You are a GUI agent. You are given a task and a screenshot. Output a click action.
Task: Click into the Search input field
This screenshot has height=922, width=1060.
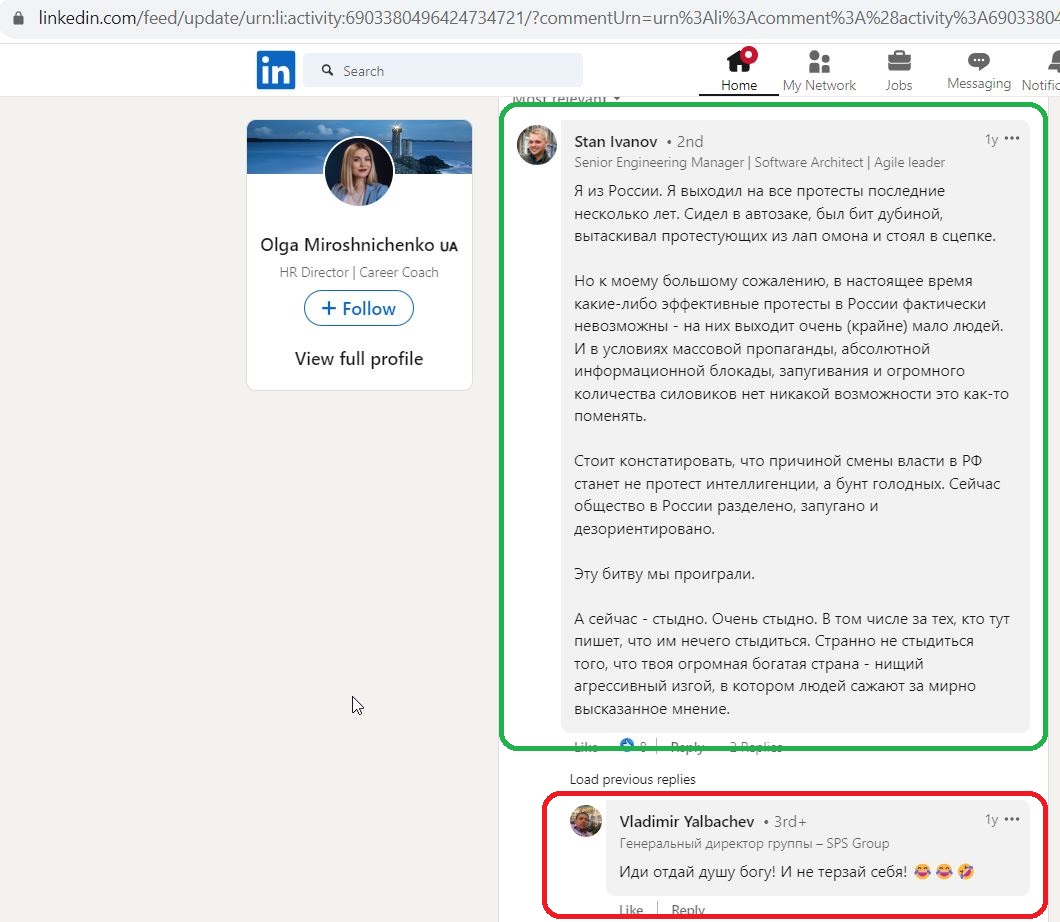(443, 70)
